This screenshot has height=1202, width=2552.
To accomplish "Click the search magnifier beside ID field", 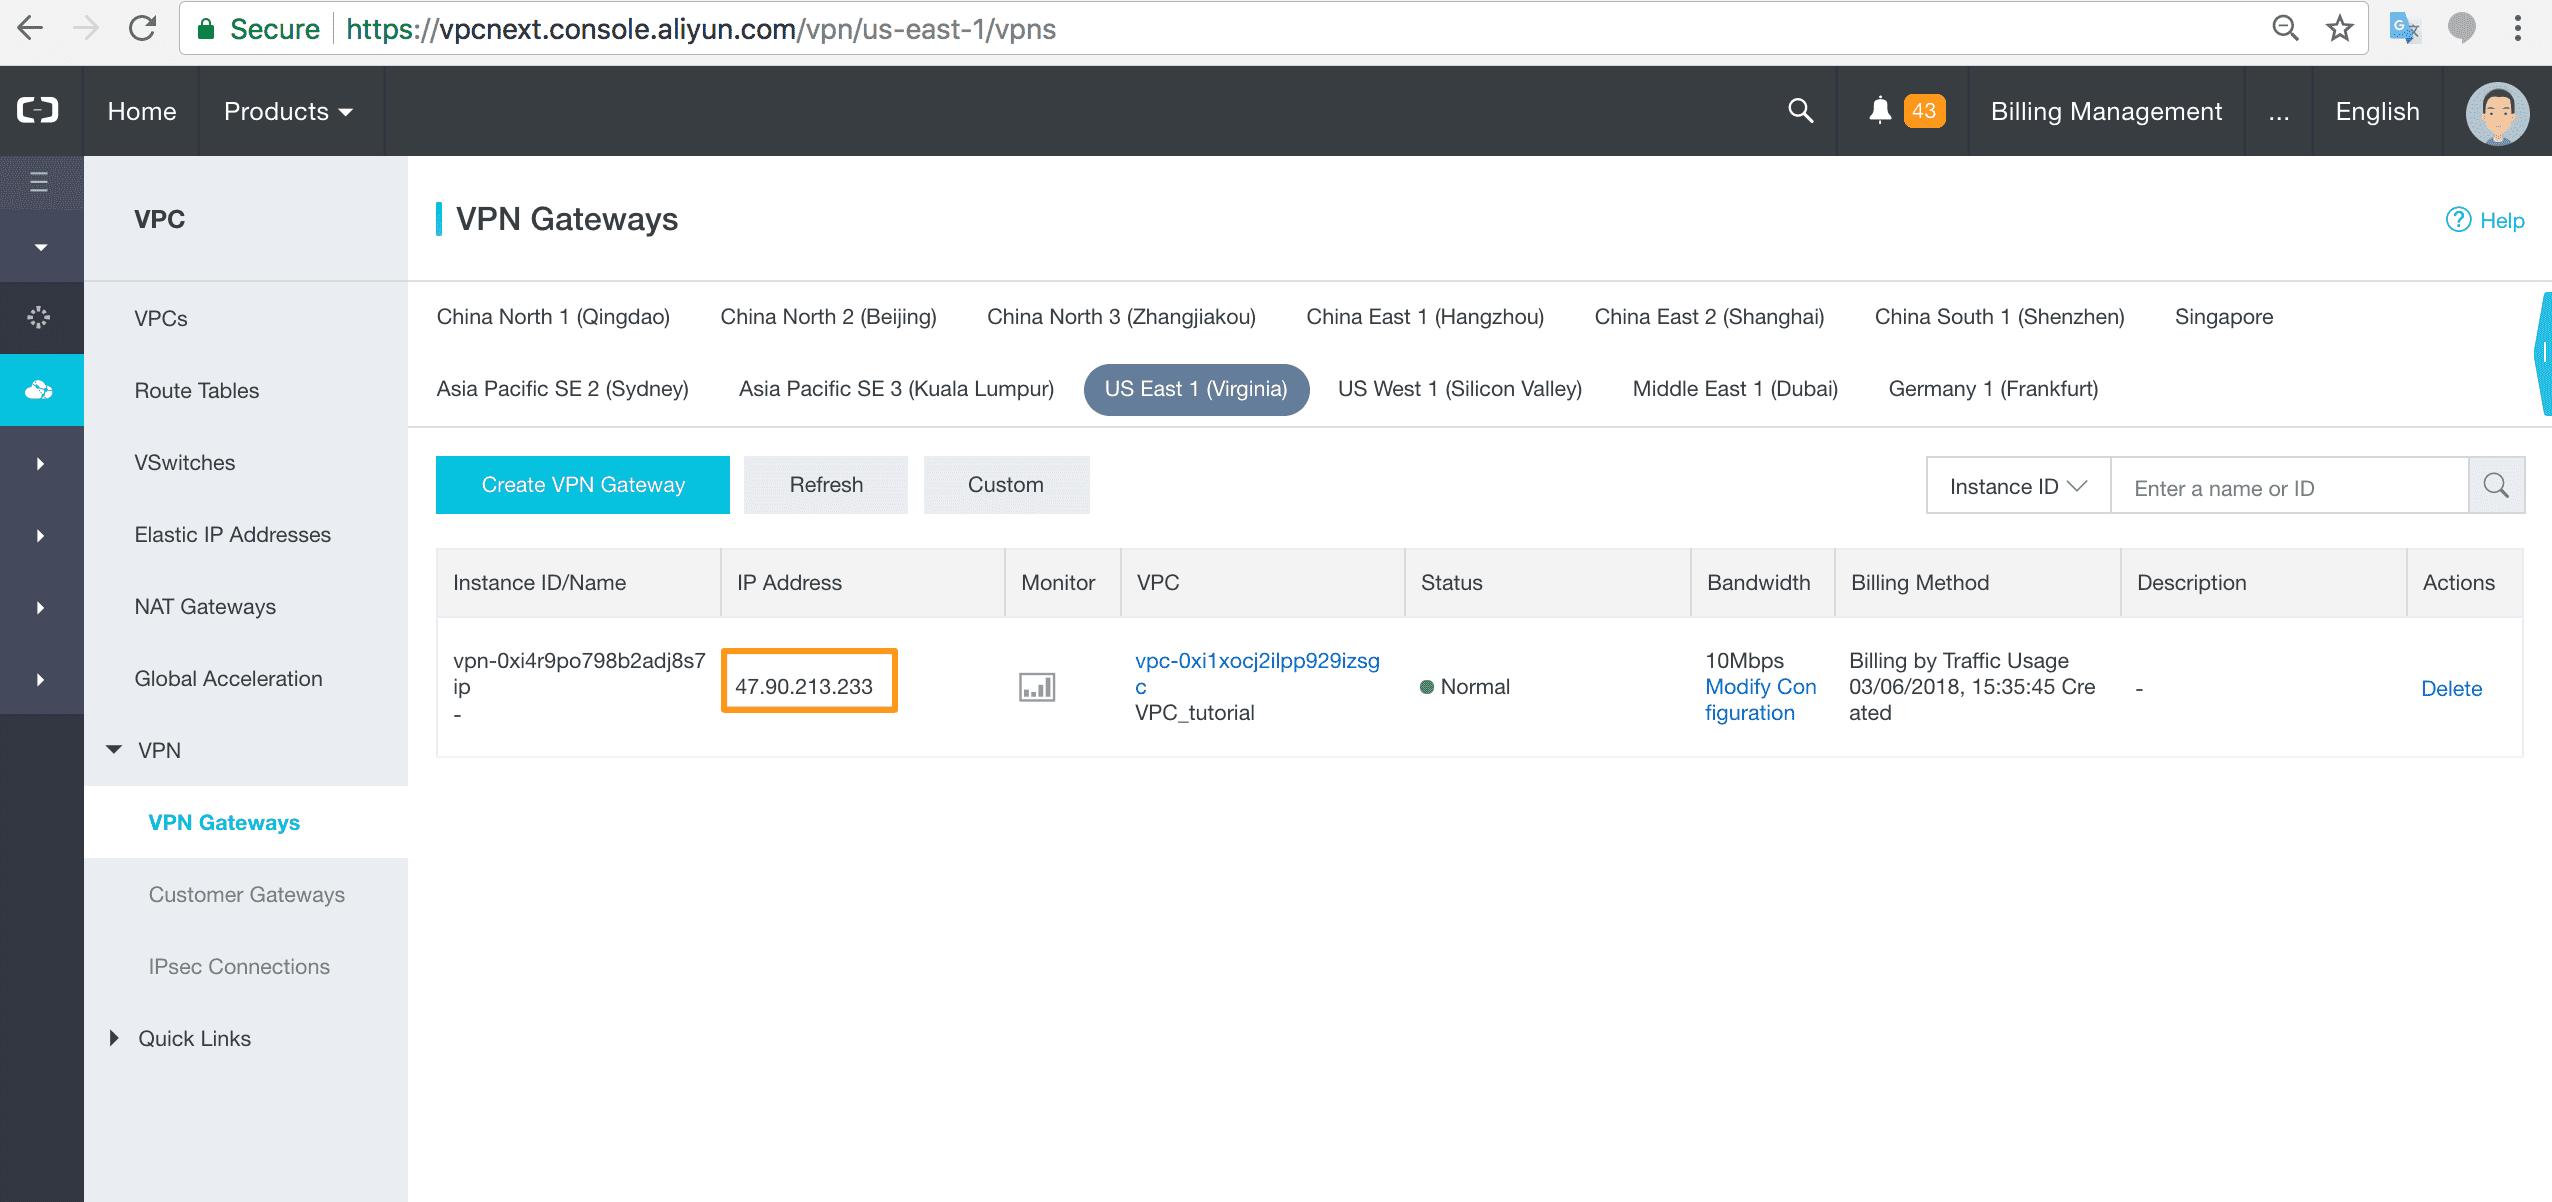I will [x=2496, y=486].
